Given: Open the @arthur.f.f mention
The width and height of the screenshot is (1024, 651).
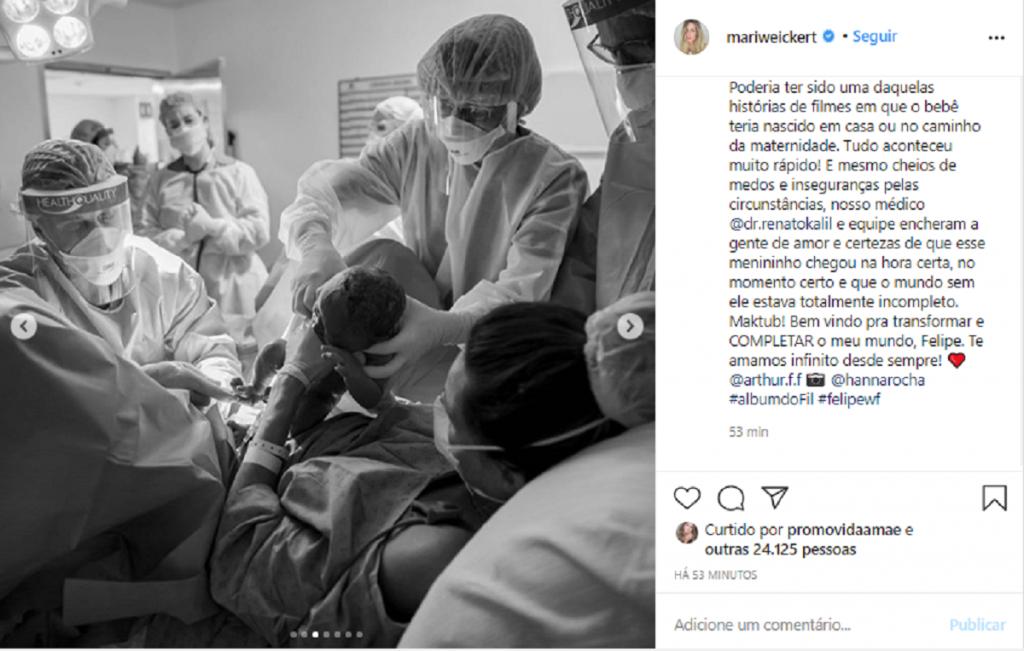Looking at the screenshot, I should (765, 379).
